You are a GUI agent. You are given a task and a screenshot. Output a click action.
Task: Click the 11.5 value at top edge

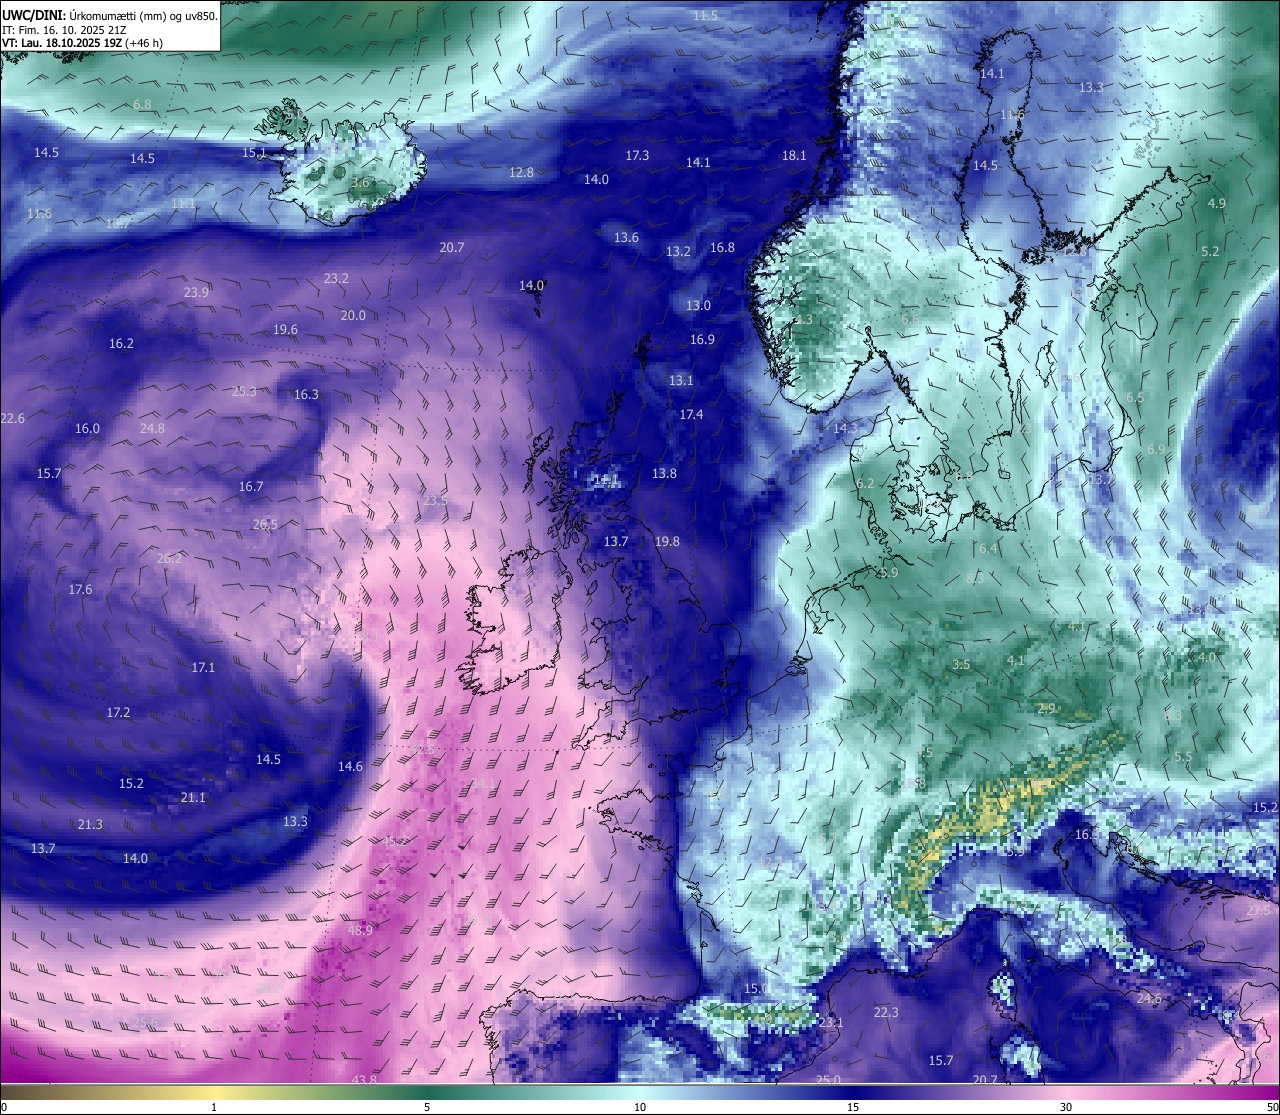pyautogui.click(x=705, y=15)
